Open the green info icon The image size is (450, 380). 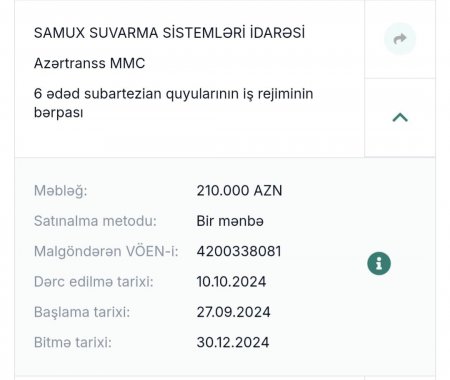tap(379, 264)
